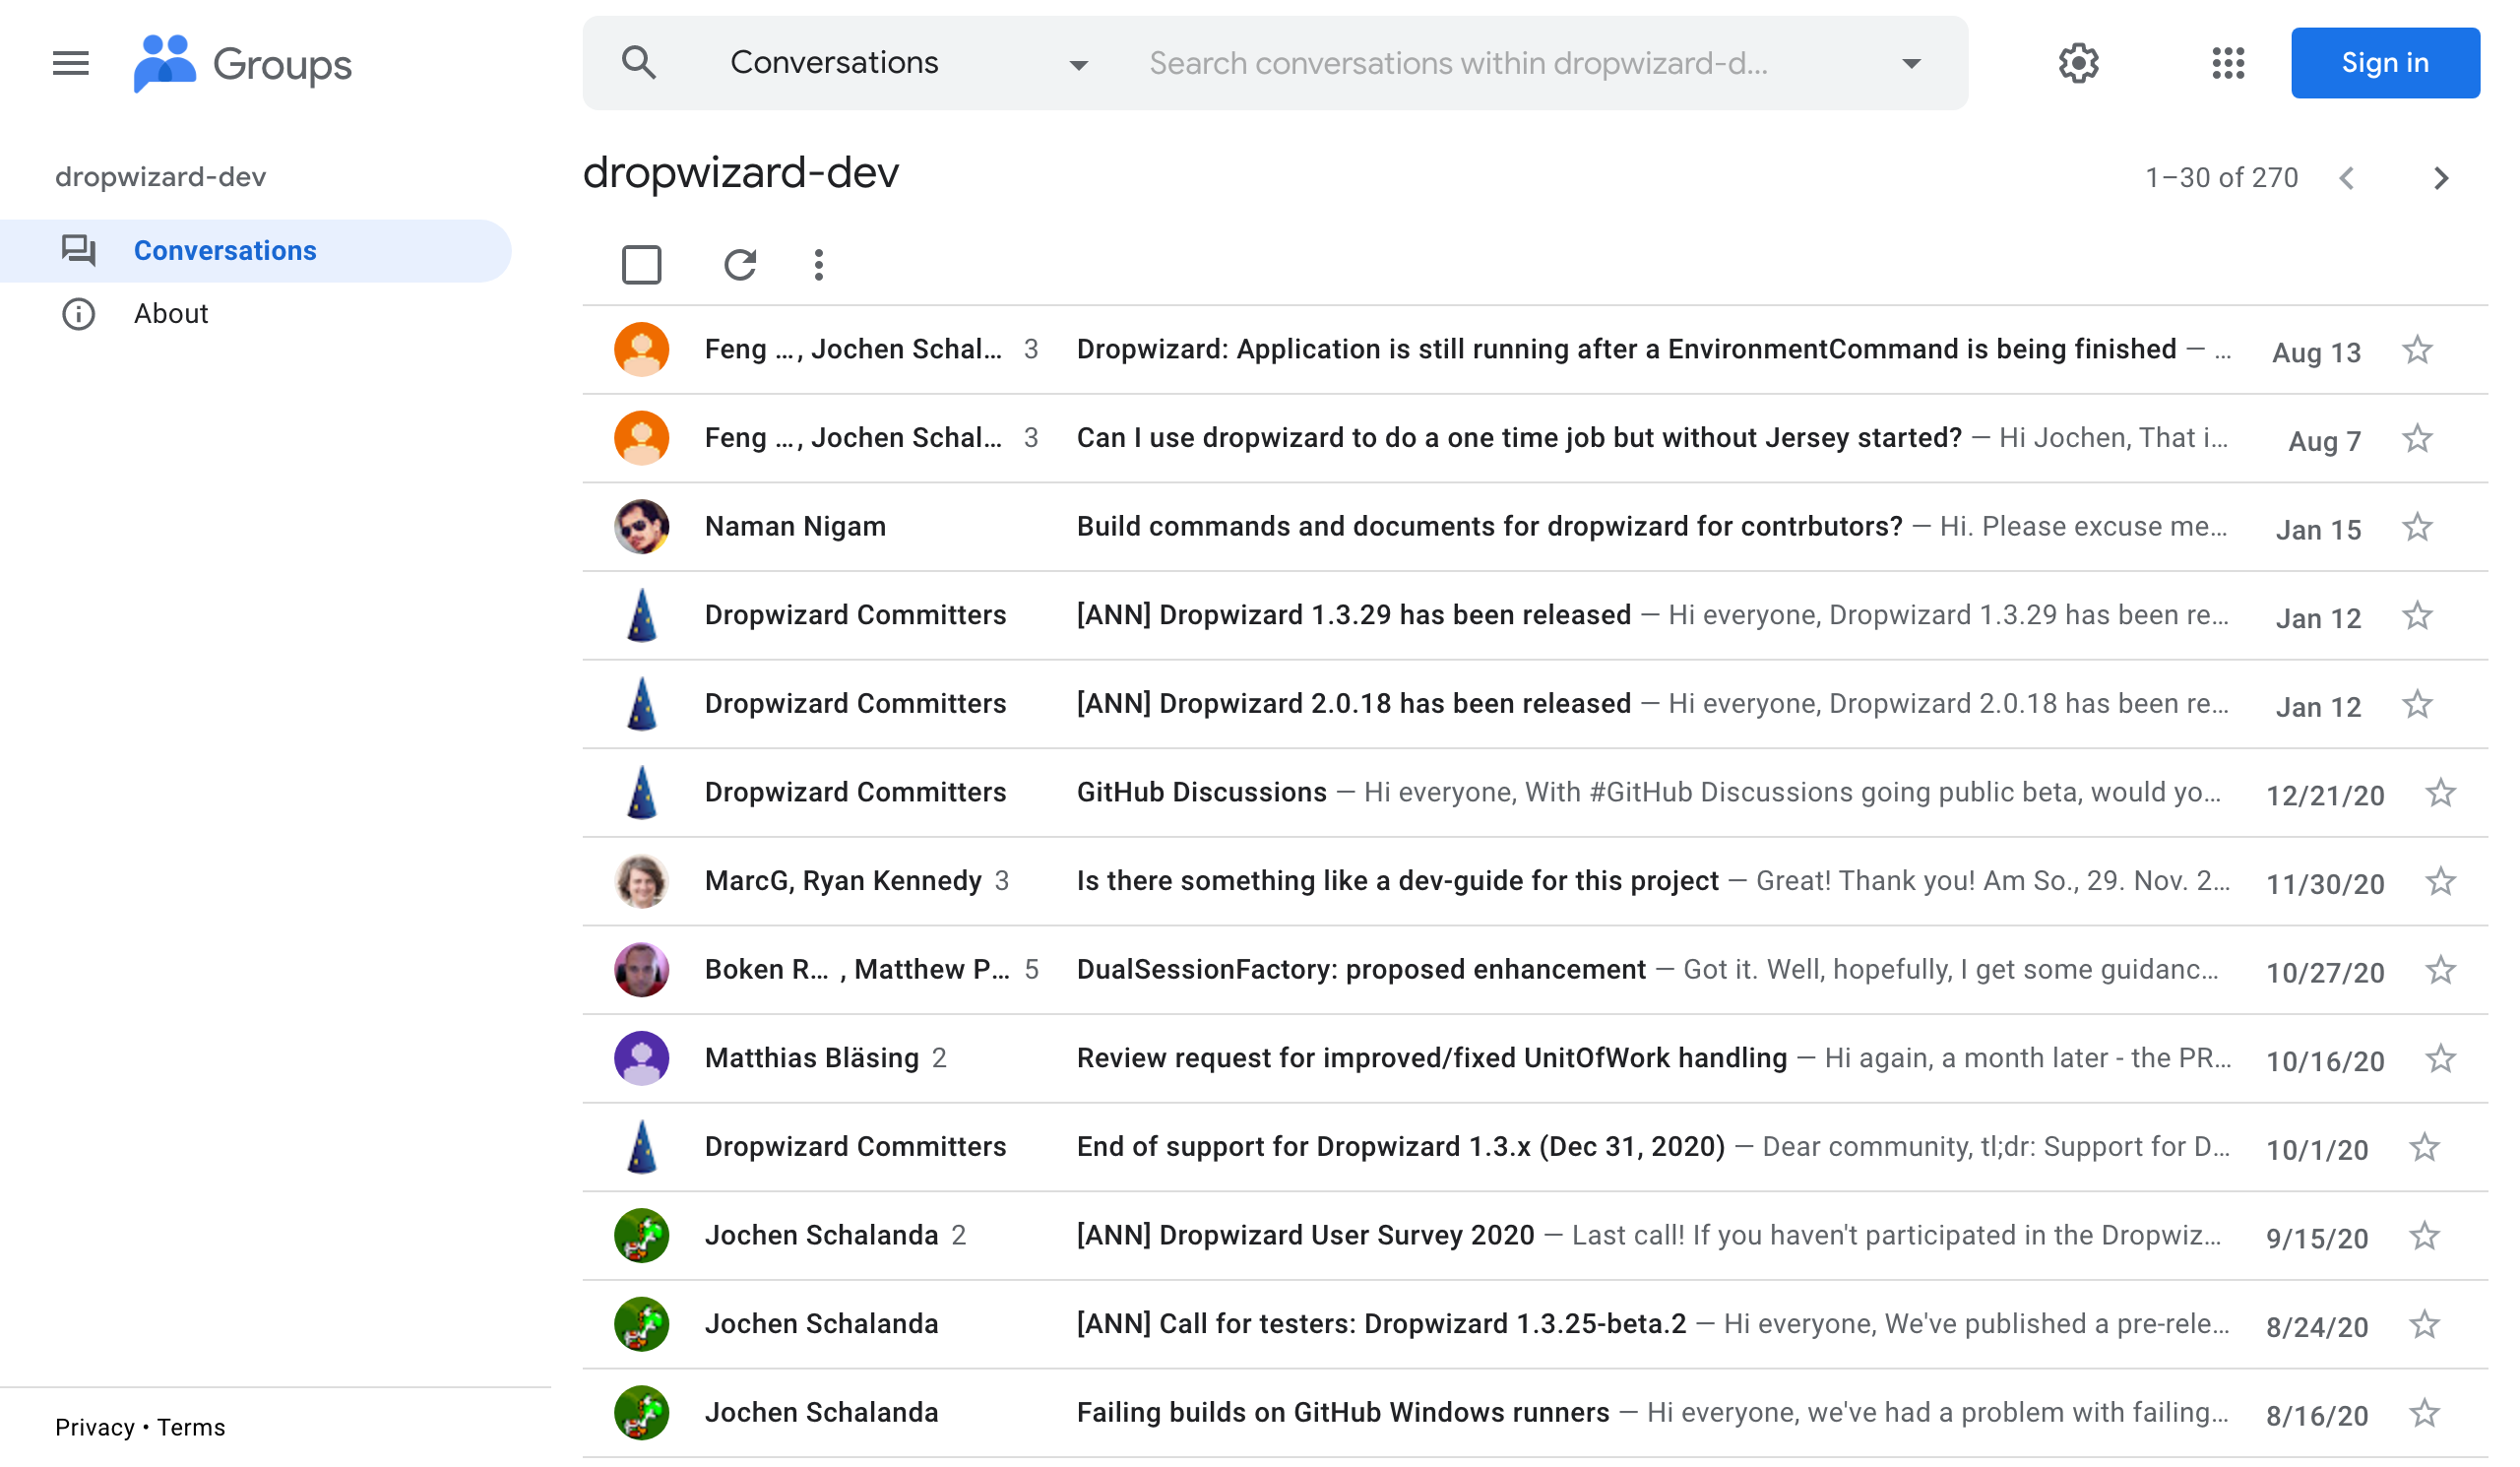Star the Aug 13 EnvironmentCommand conversation
The image size is (2520, 1467).
click(2417, 350)
